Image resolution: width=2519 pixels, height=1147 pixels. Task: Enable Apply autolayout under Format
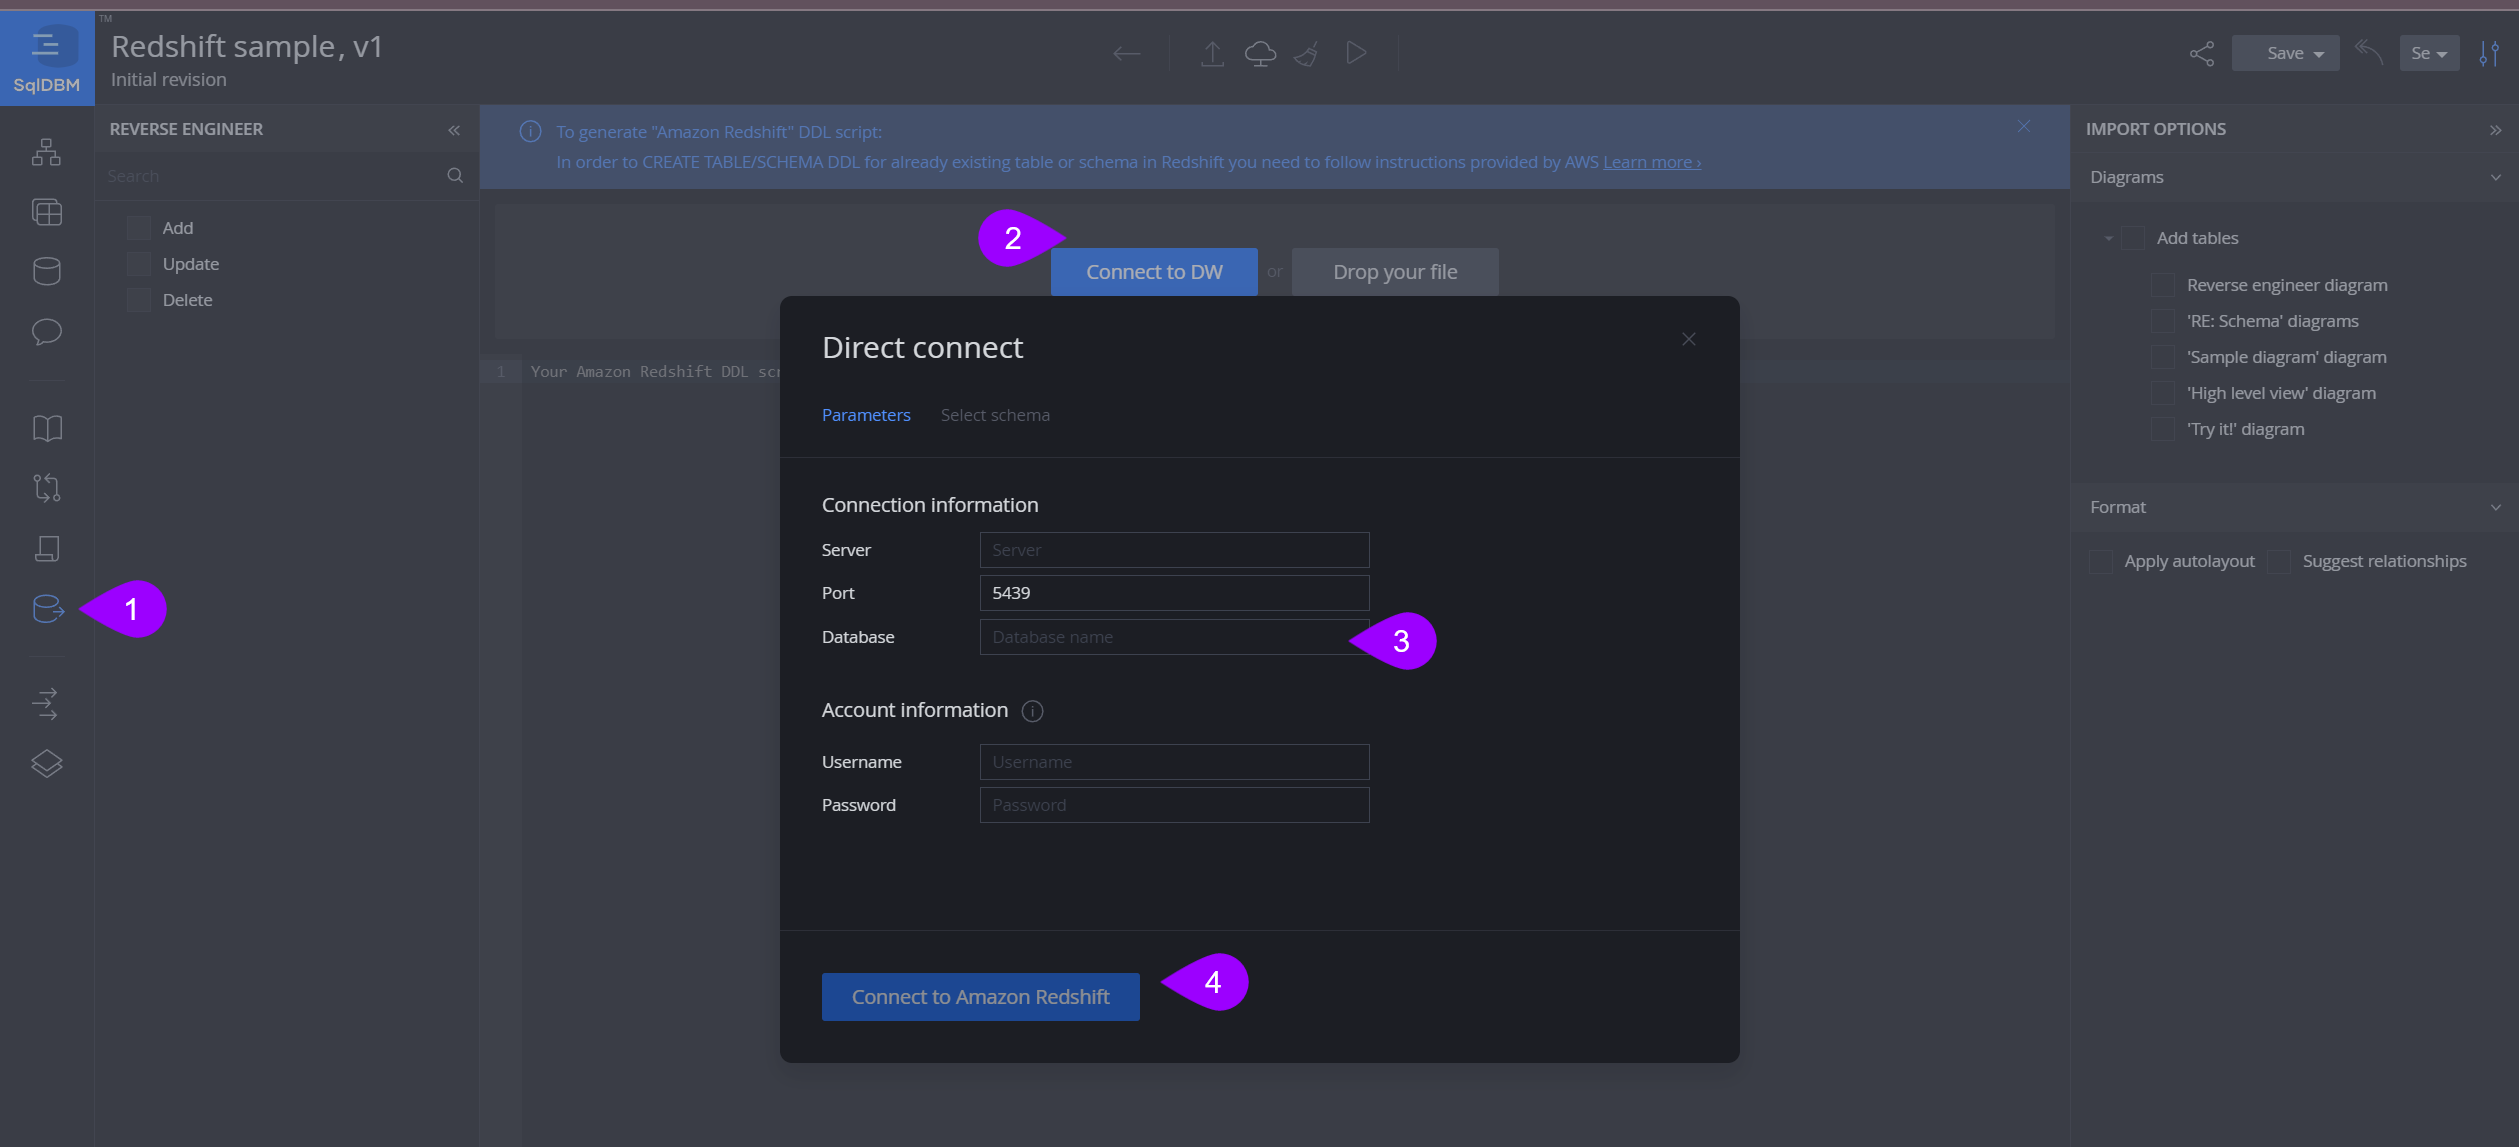tap(2100, 561)
